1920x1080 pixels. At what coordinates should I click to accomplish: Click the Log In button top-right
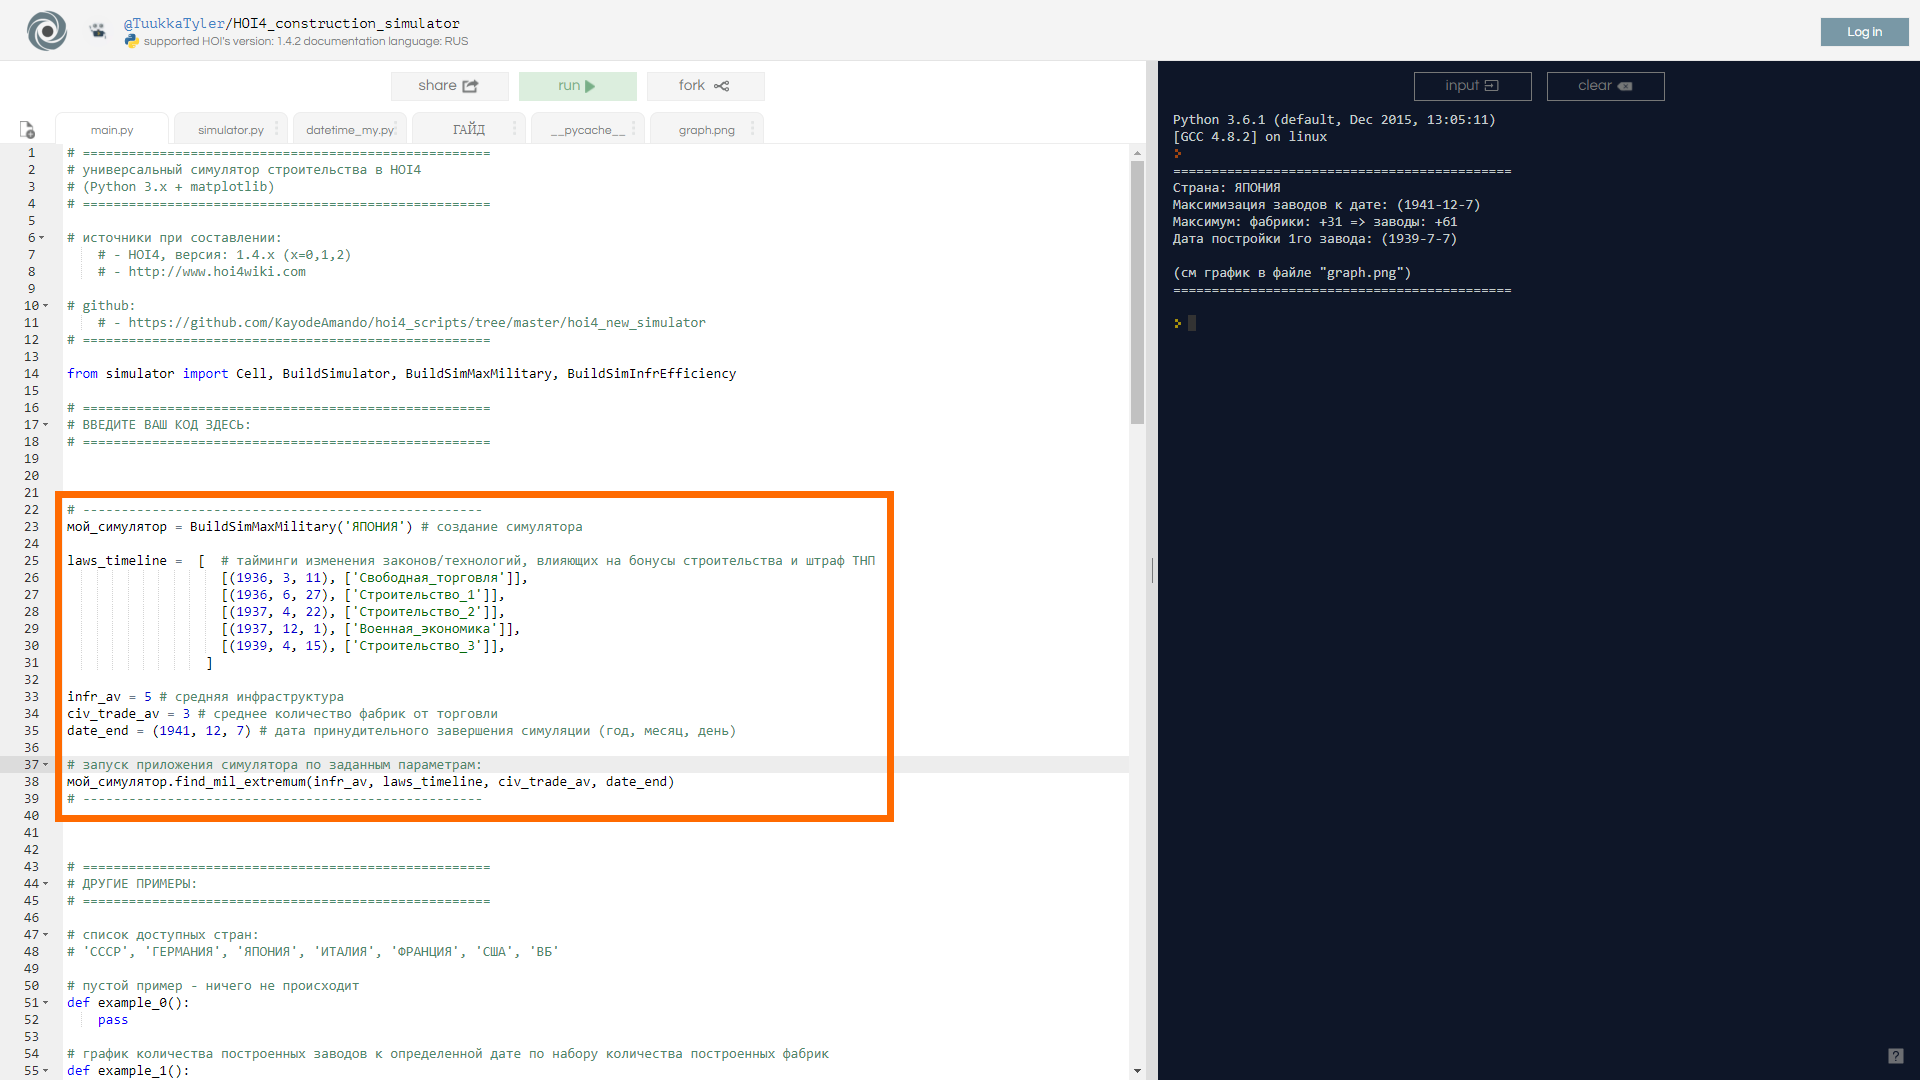point(1865,30)
